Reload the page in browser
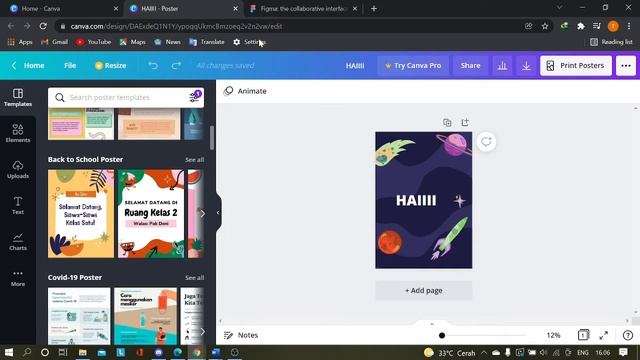Image resolution: width=640 pixels, height=360 pixels. point(43,26)
